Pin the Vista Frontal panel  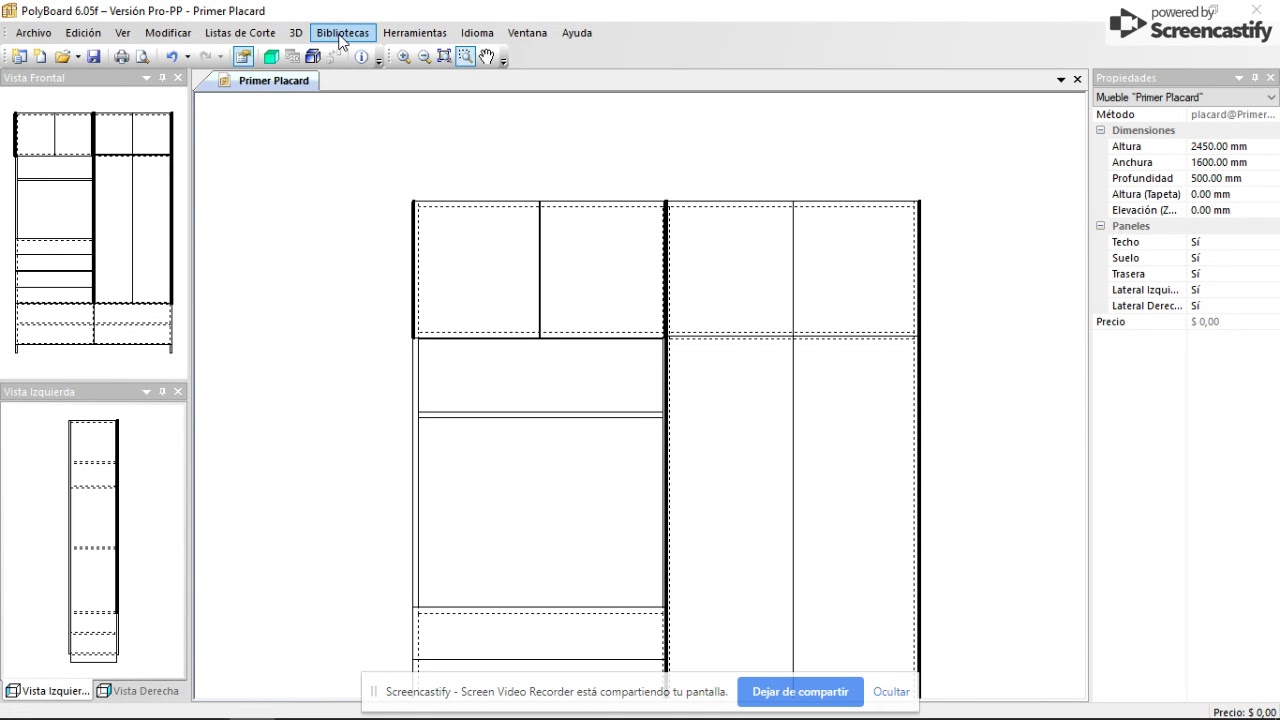pos(162,78)
